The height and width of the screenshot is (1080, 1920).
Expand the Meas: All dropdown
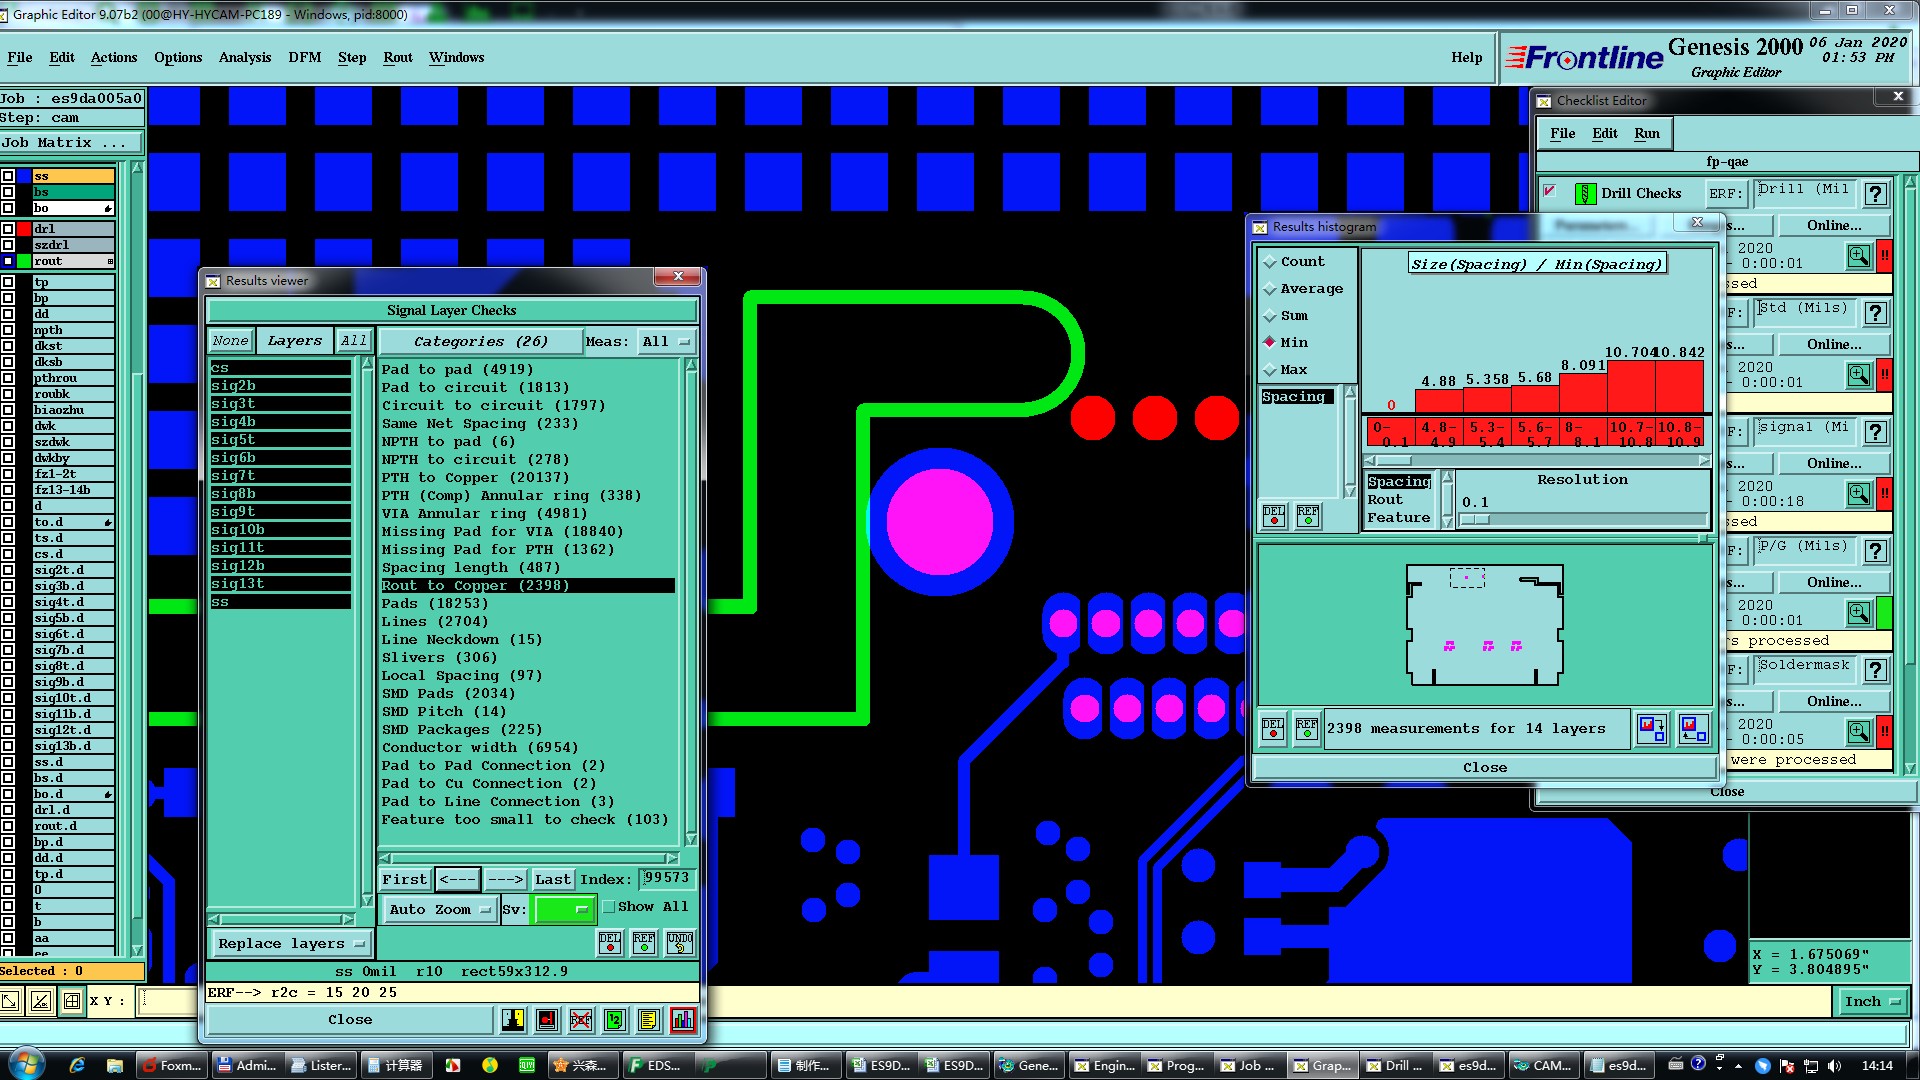667,341
